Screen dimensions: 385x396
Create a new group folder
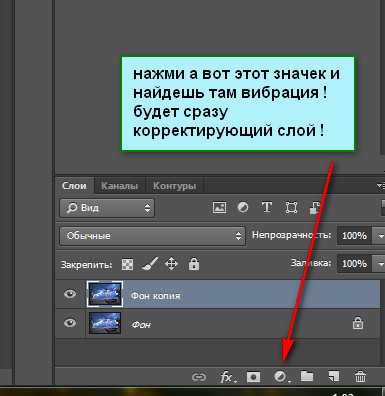tap(307, 376)
